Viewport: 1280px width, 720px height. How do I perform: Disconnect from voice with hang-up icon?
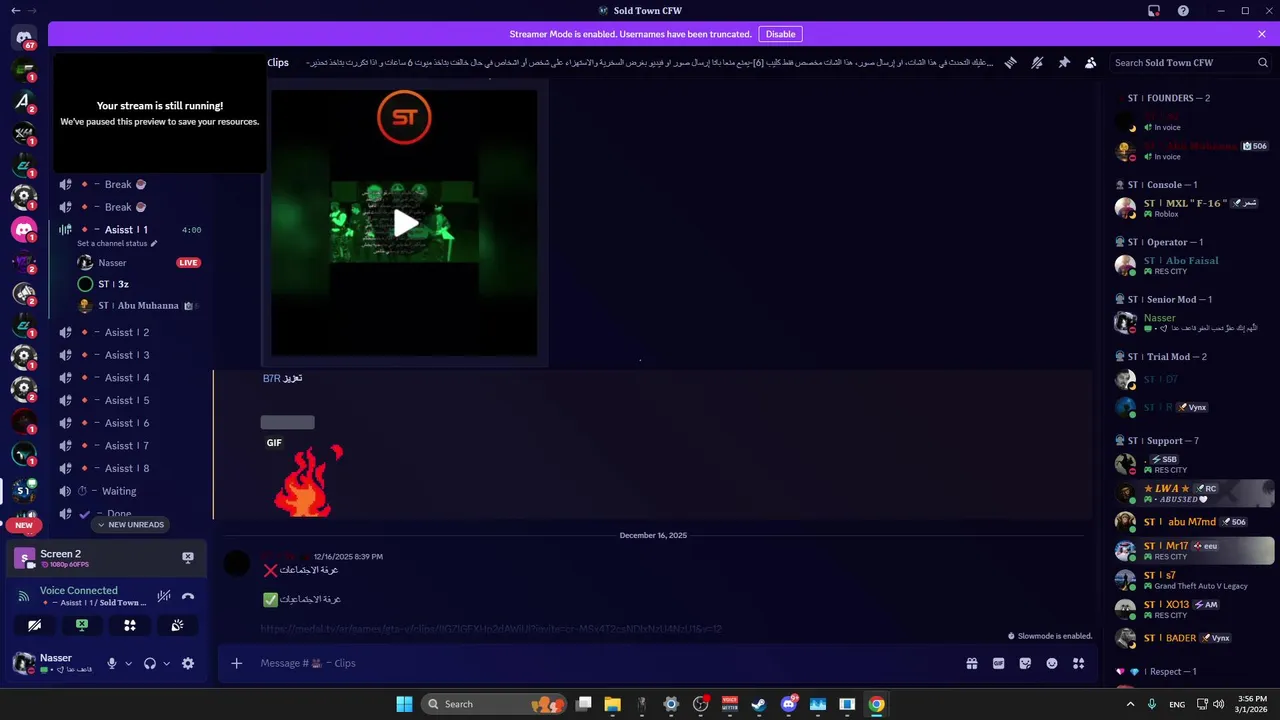coord(187,596)
